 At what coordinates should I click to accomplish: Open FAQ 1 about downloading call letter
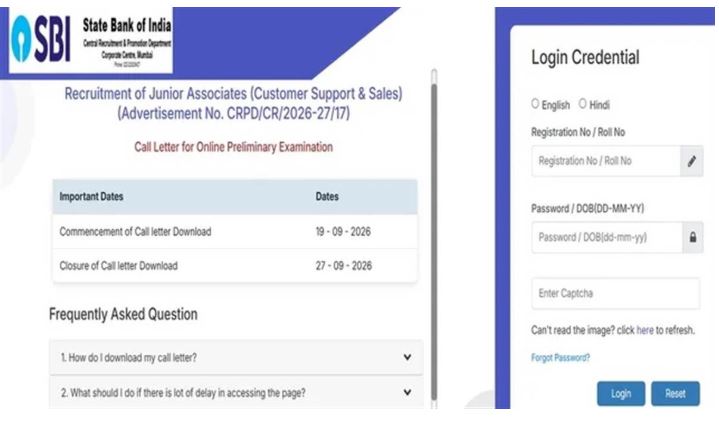click(x=236, y=357)
